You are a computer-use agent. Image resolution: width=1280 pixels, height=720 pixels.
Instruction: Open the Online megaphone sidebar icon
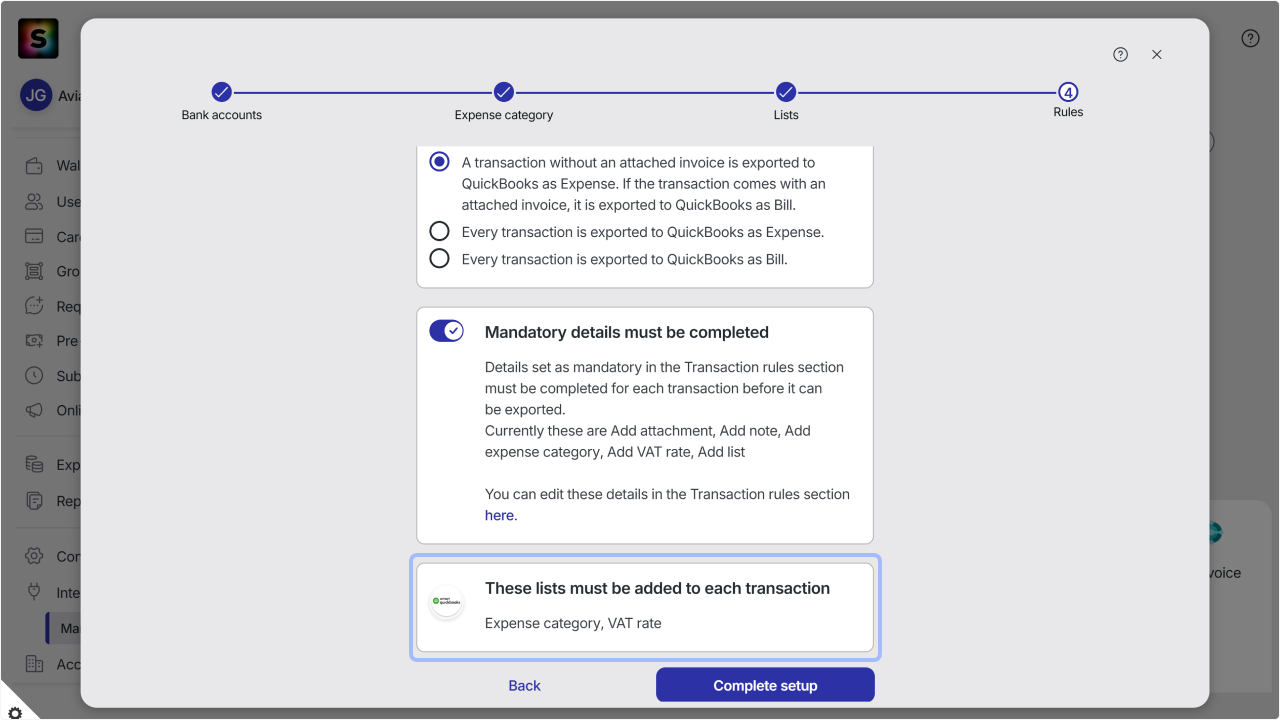point(35,410)
